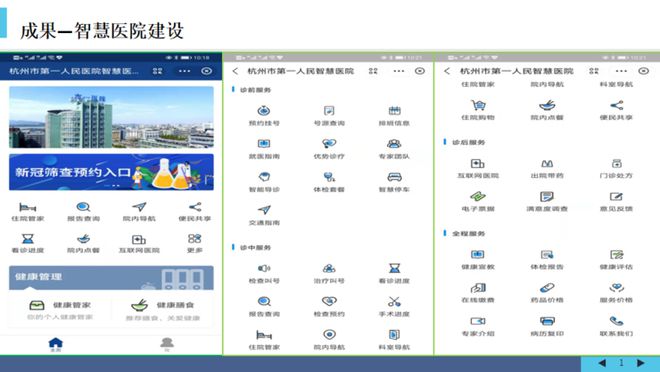Open 药品价格 pill icon

pos(547,288)
